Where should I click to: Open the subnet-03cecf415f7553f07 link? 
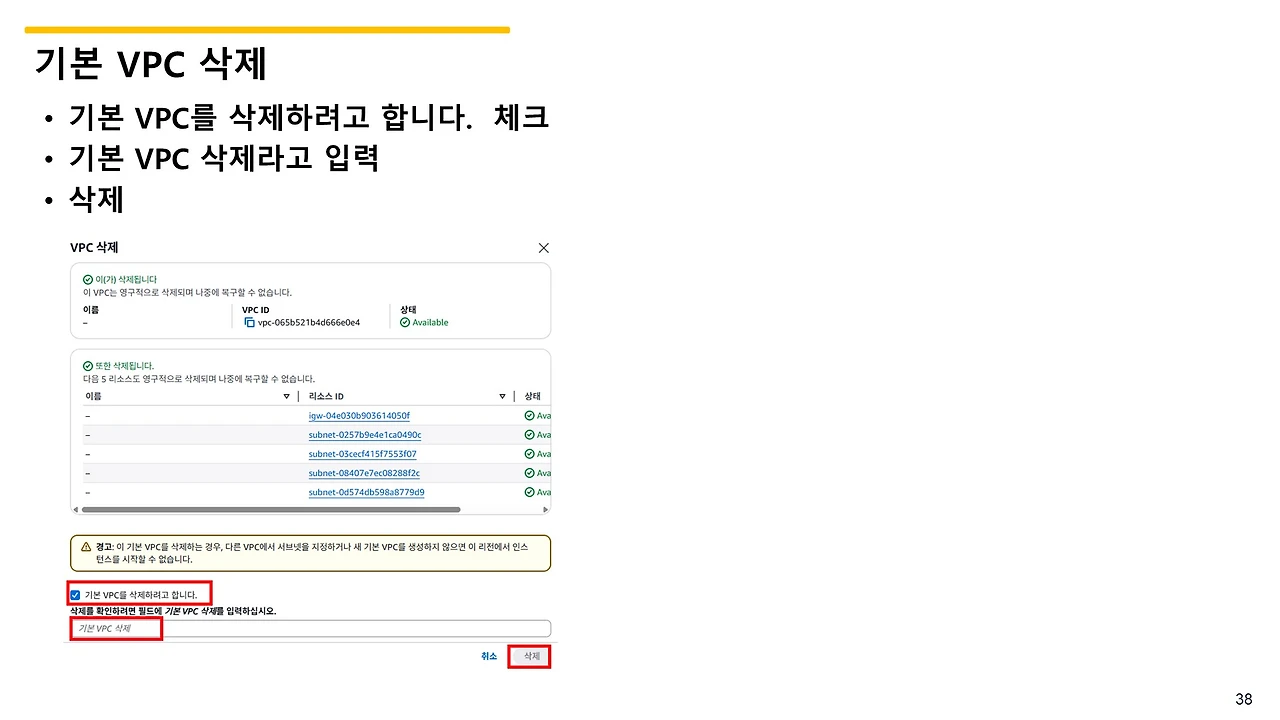pos(364,453)
